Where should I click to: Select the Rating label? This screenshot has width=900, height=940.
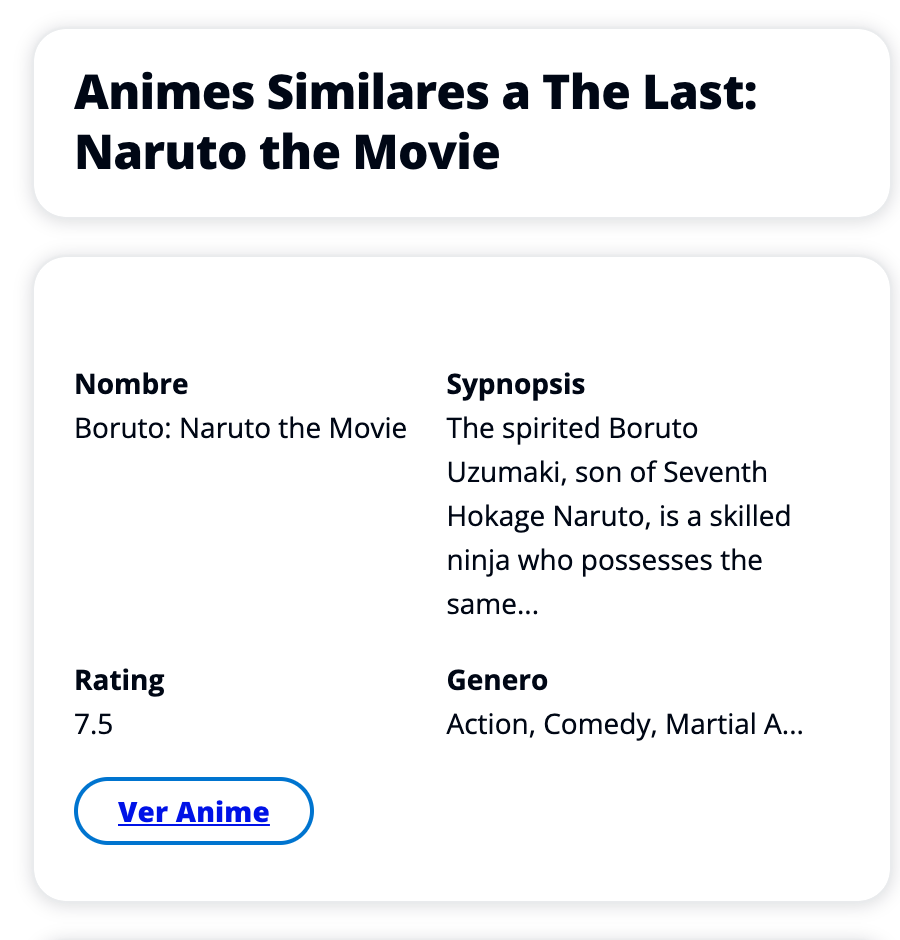(119, 680)
